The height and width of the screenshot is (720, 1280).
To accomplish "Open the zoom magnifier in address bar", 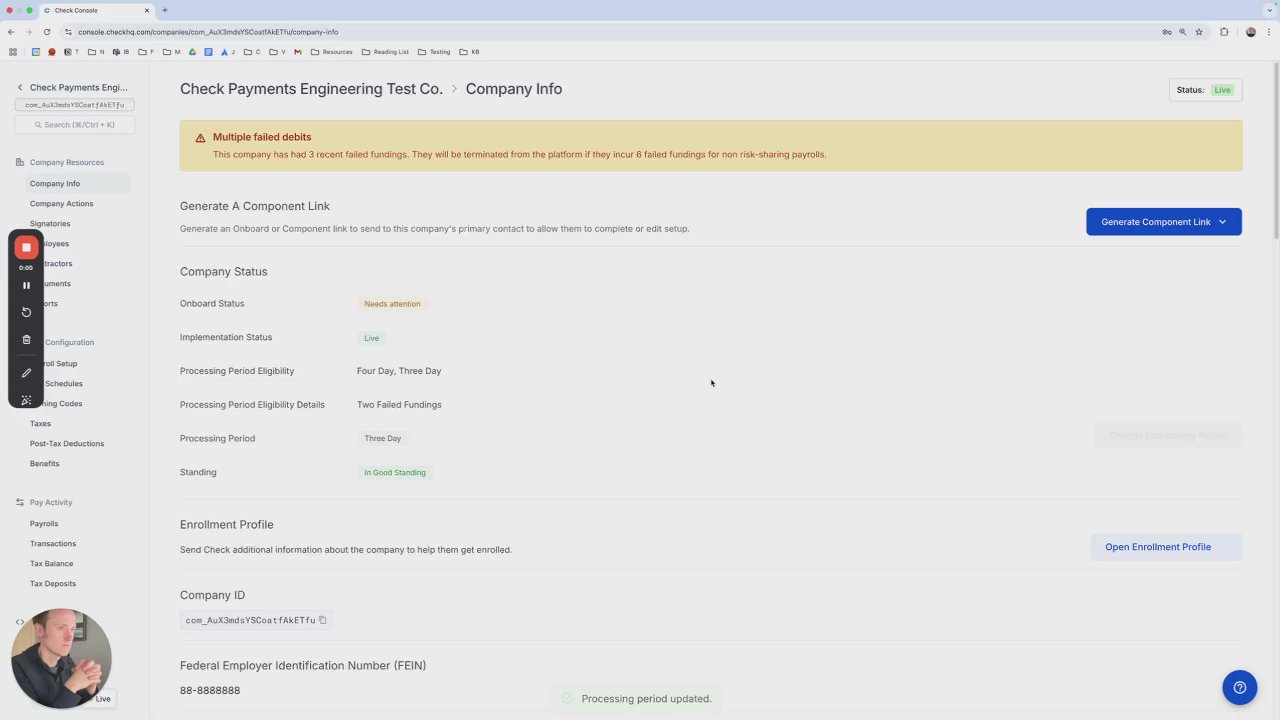I will pos(1182,32).
